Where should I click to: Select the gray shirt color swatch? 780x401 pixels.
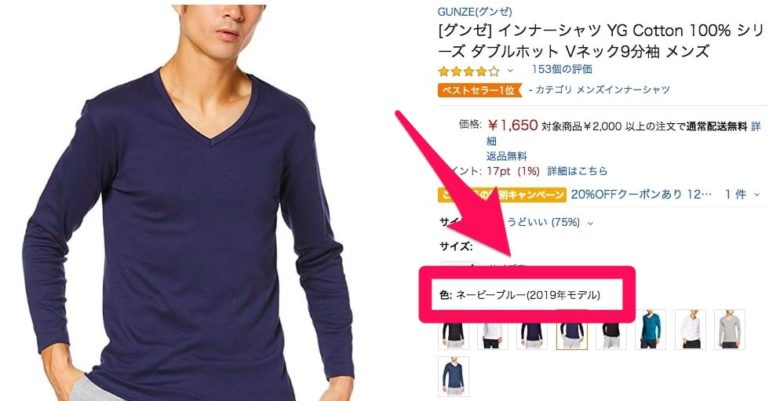click(x=729, y=329)
